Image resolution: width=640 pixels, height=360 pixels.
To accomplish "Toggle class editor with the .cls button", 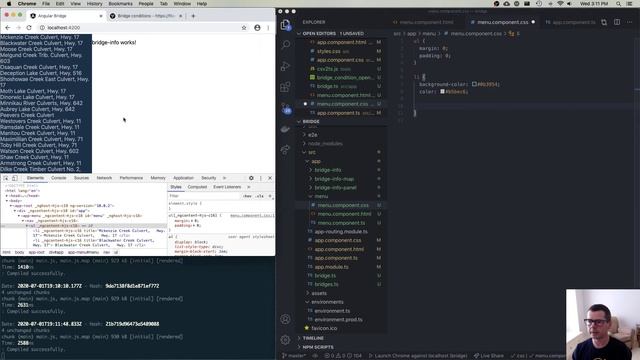I will click(260, 196).
